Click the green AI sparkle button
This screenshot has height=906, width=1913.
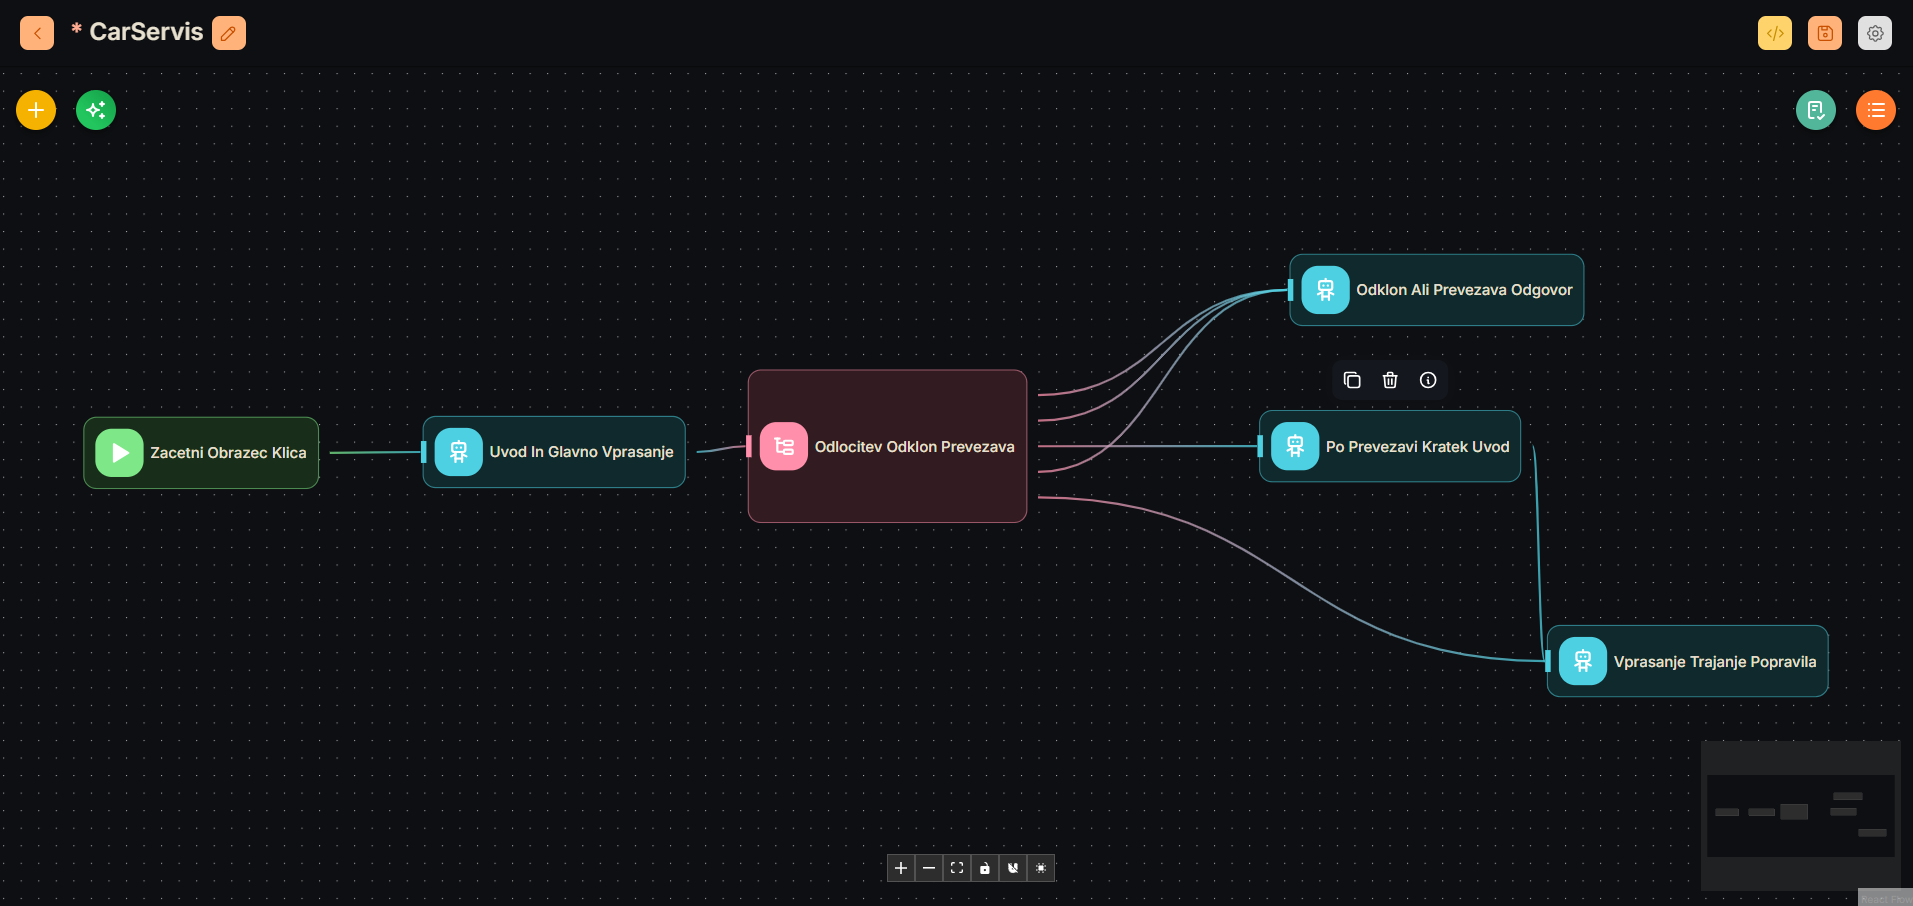(x=96, y=110)
